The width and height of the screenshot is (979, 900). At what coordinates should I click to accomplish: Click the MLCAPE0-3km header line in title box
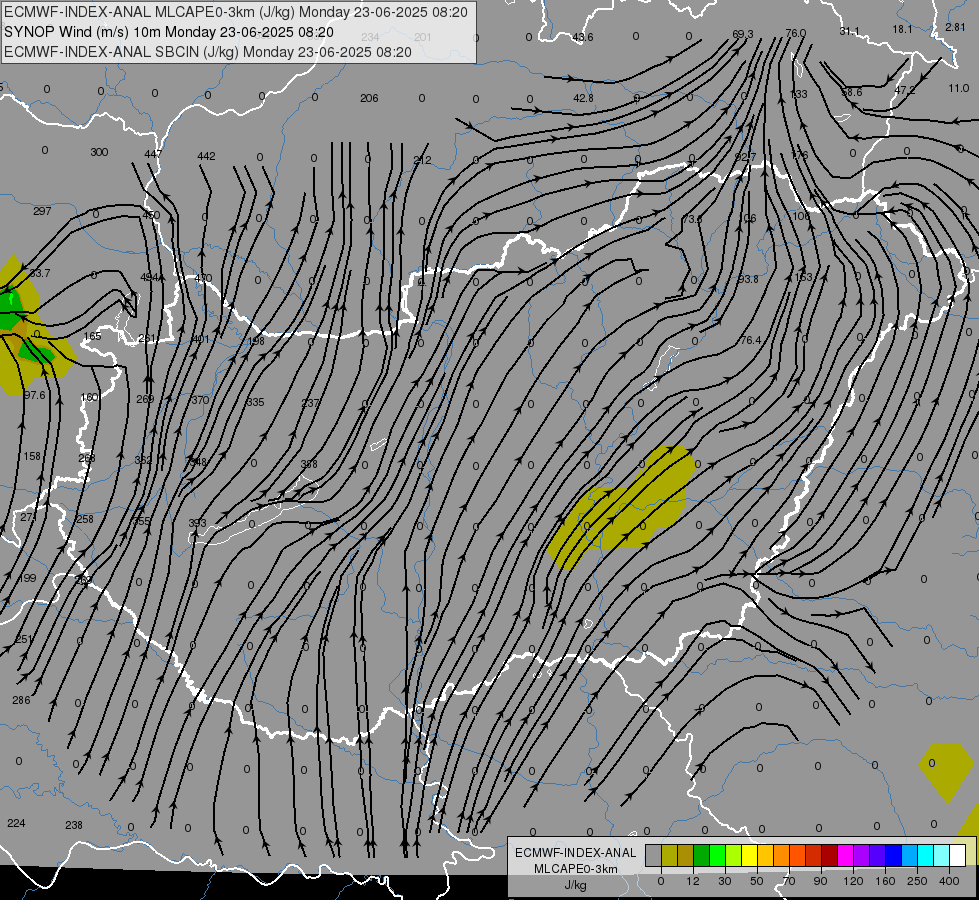tap(235, 12)
